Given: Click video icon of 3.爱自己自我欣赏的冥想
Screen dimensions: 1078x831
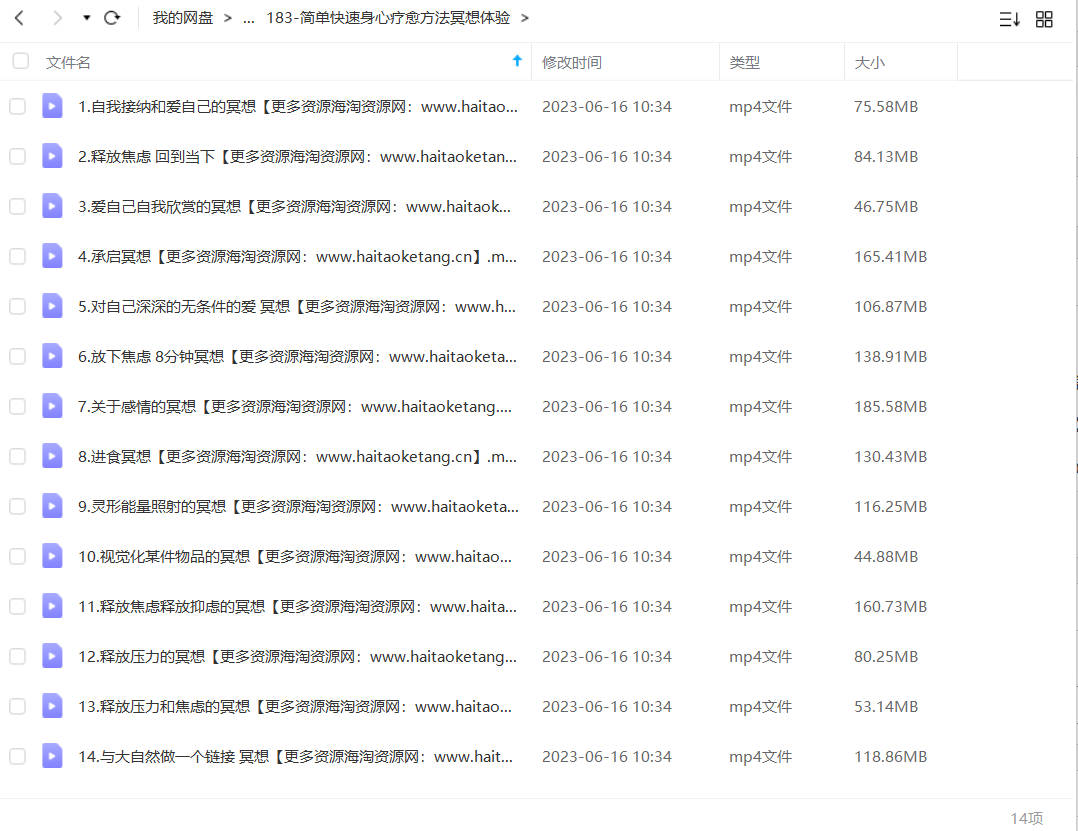Looking at the screenshot, I should pos(52,207).
